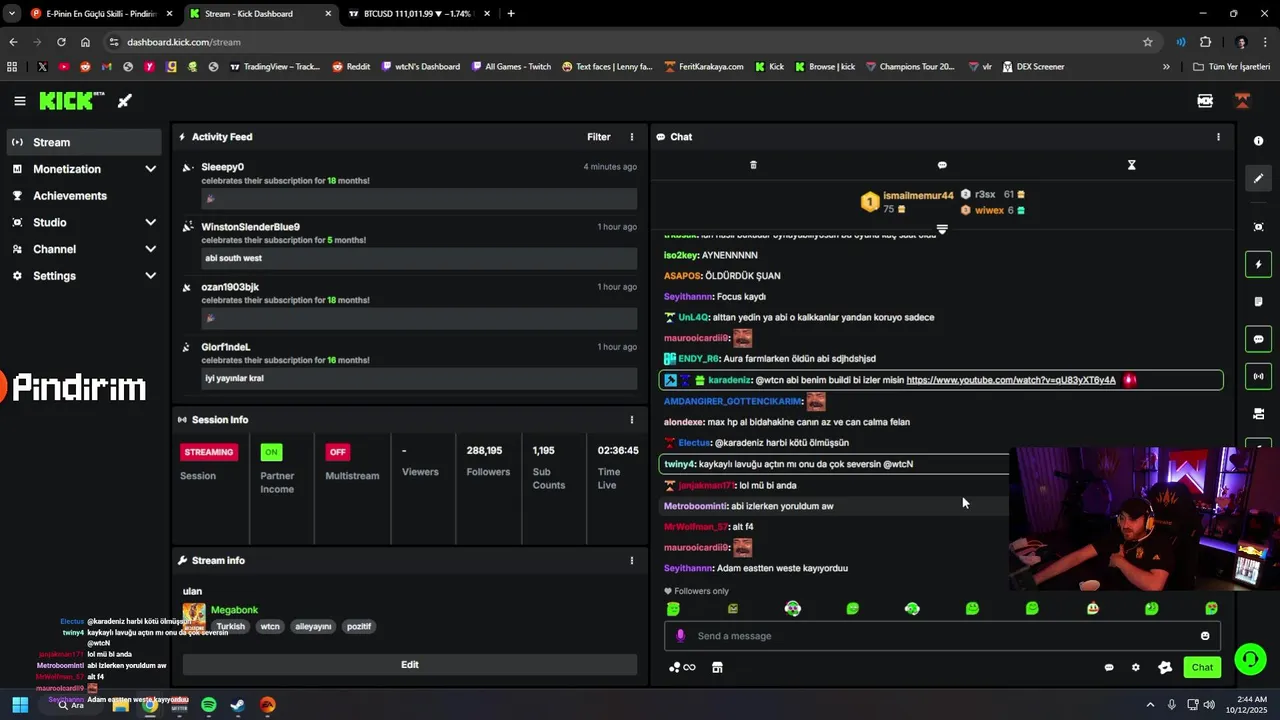Image resolution: width=1280 pixels, height=720 pixels.
Task: Click the speech bubble icon in chat toolbar
Action: pyautogui.click(x=942, y=165)
